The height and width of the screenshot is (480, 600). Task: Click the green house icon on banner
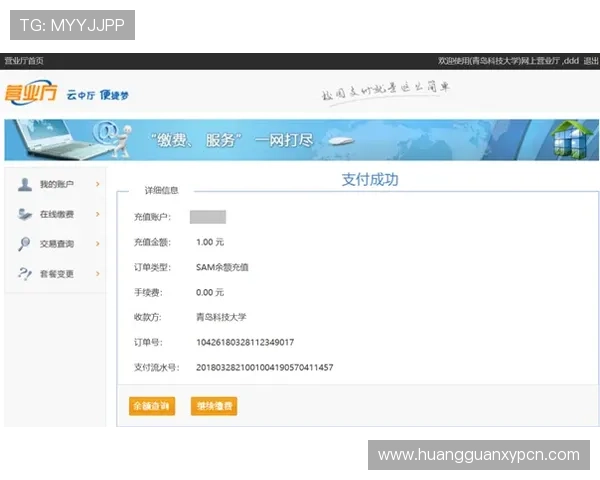pyautogui.click(x=572, y=140)
